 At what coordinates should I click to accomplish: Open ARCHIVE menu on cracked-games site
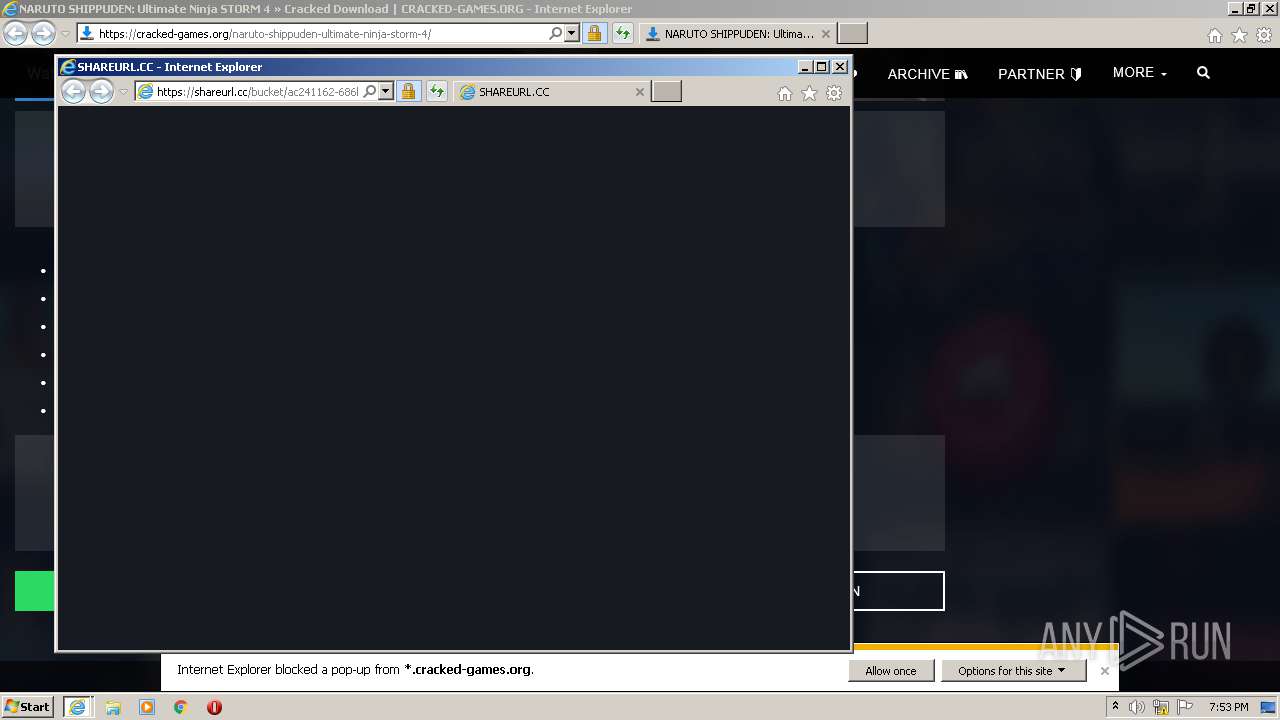(927, 74)
